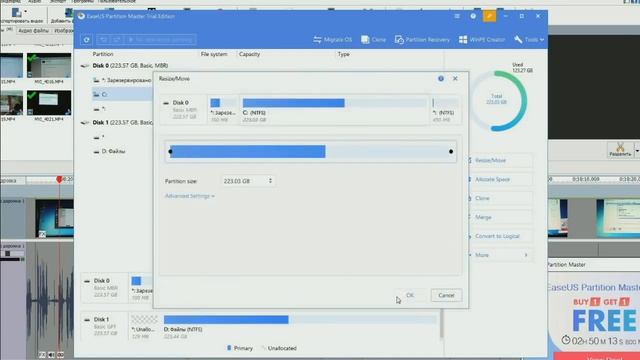Image resolution: width=640 pixels, height=360 pixels.
Task: Open the dropdown arrow beside the scissors button
Action: point(637,151)
